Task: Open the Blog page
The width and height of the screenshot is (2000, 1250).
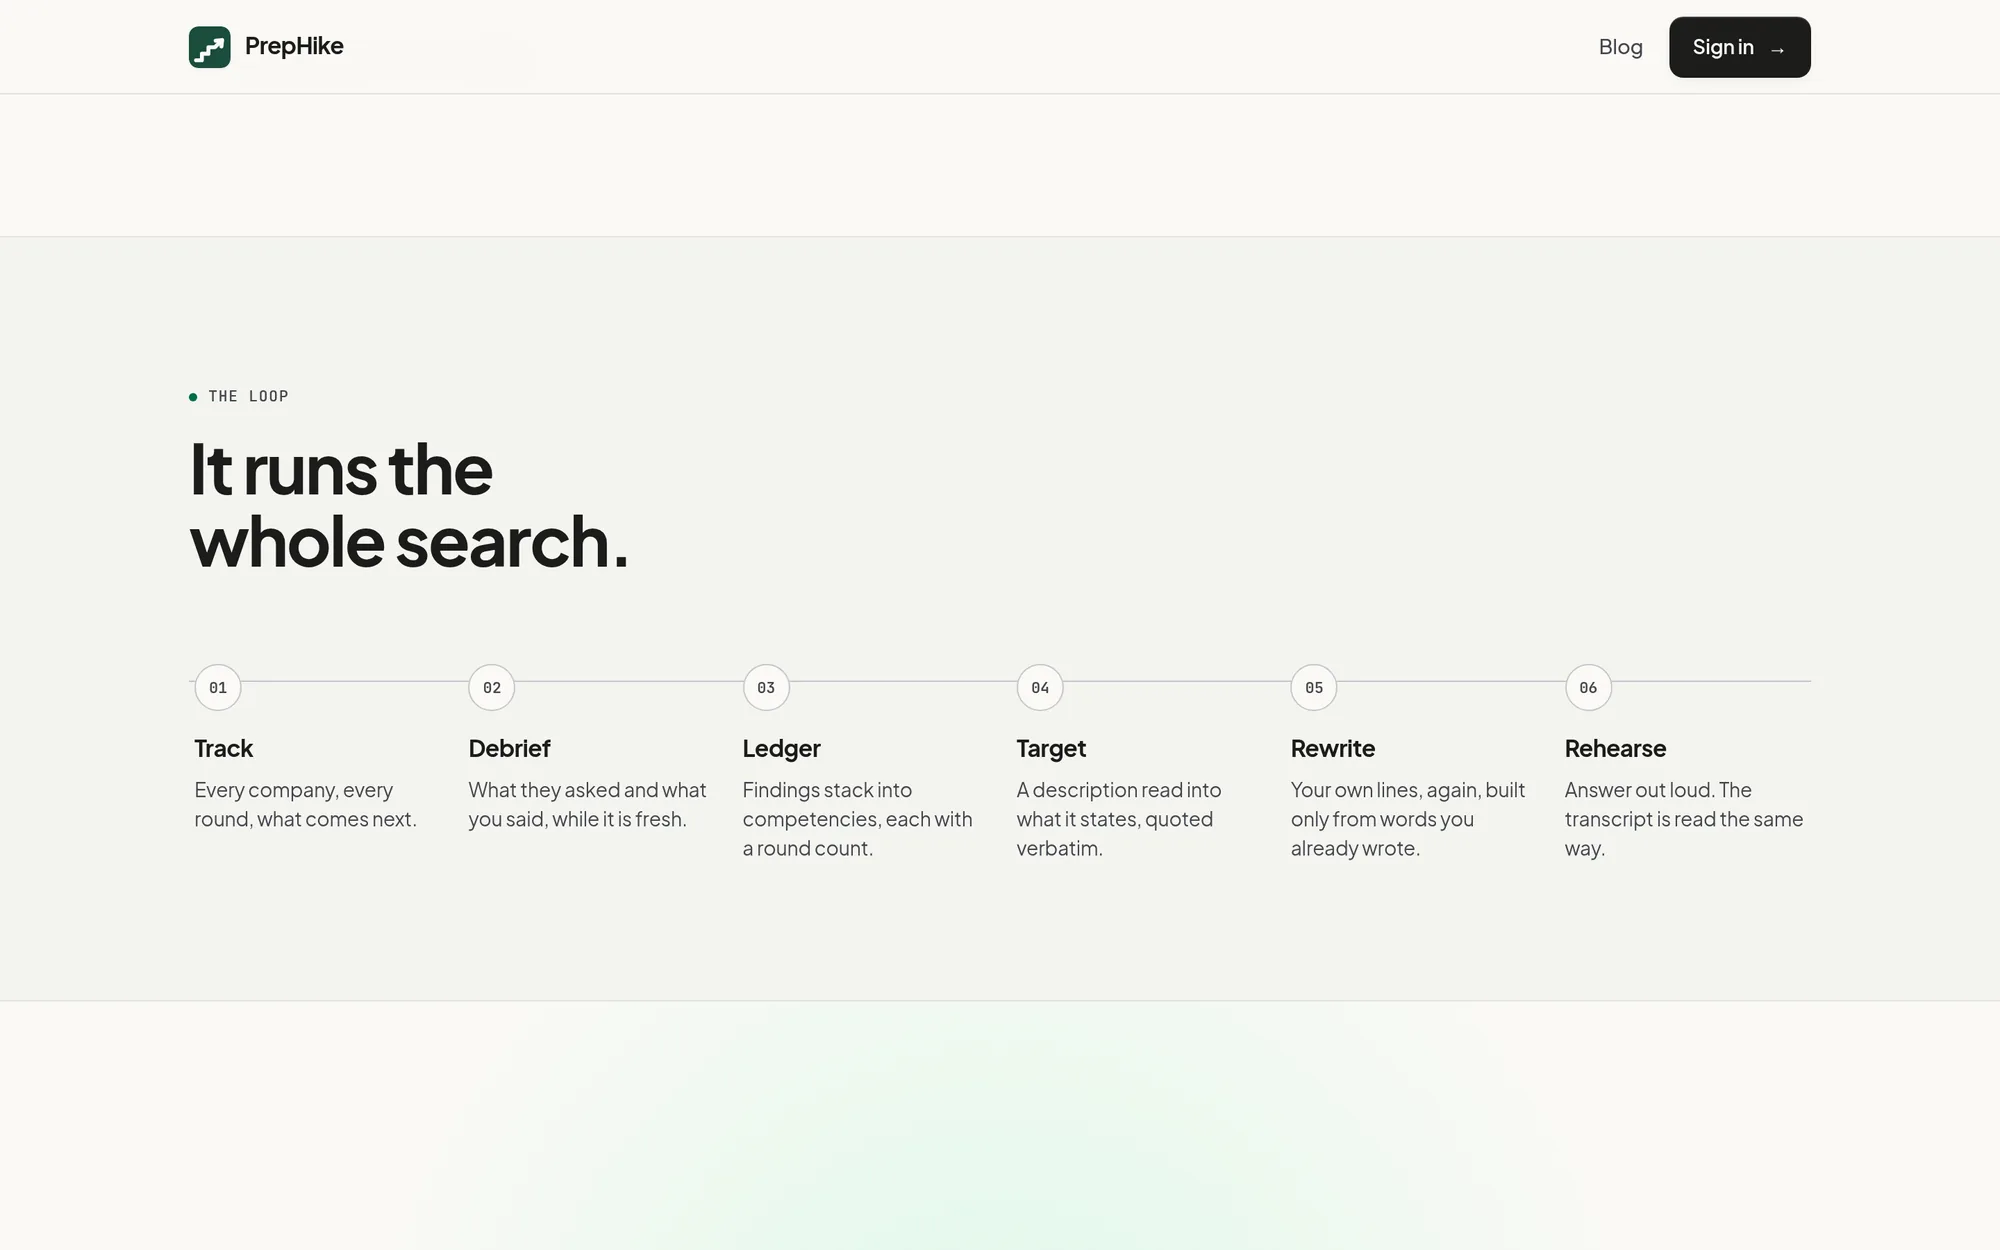Action: [x=1620, y=47]
